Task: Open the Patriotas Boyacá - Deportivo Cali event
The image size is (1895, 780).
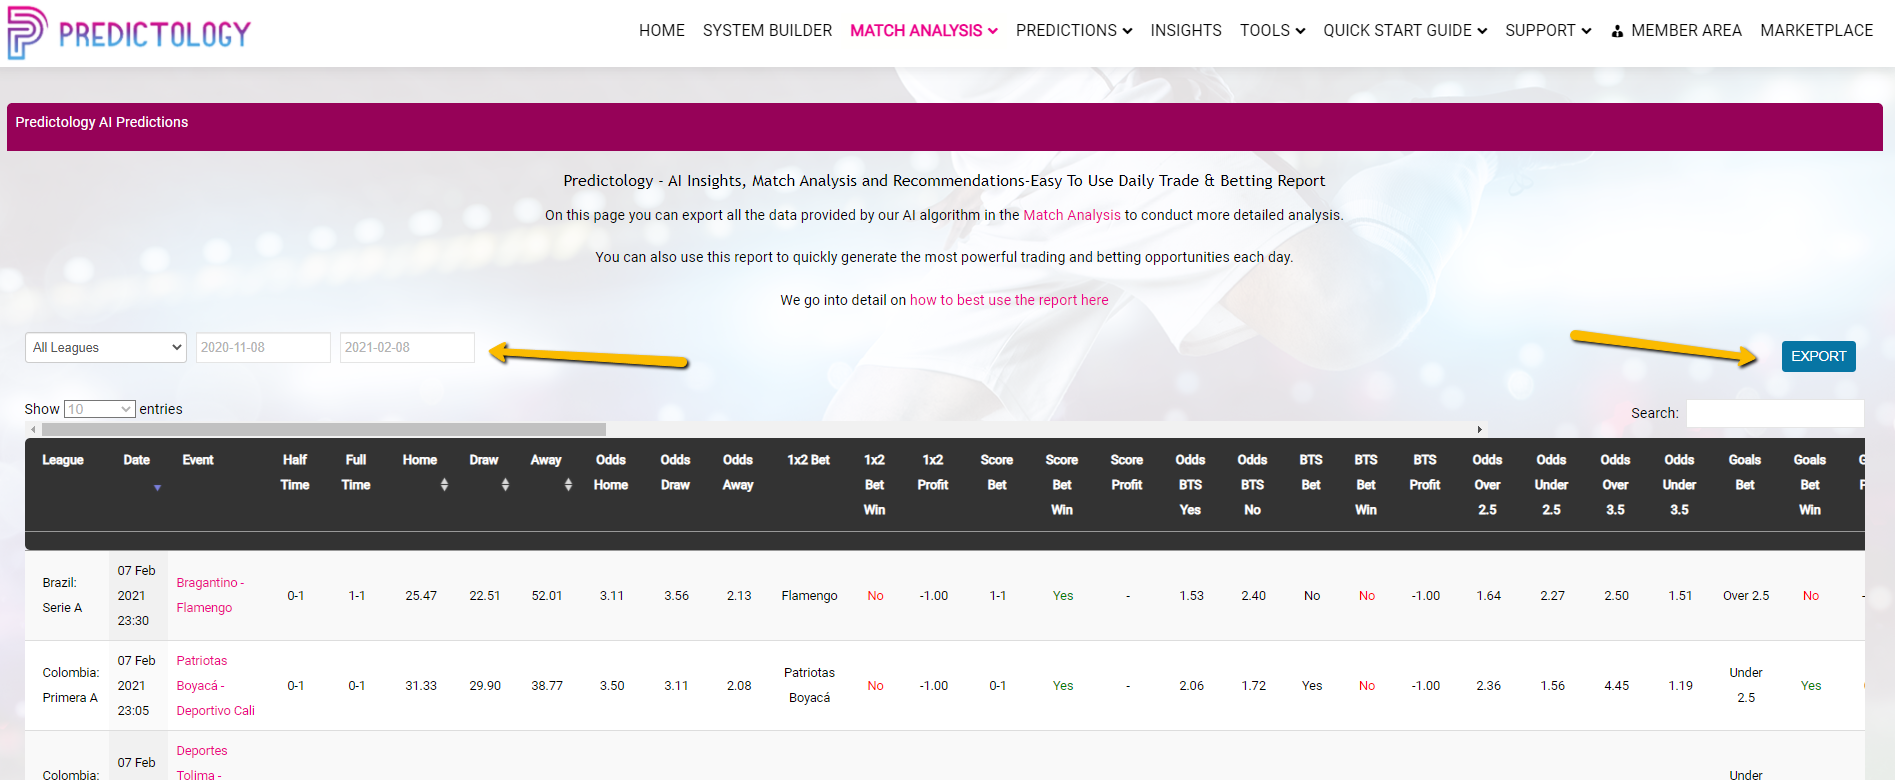Action: 215,686
